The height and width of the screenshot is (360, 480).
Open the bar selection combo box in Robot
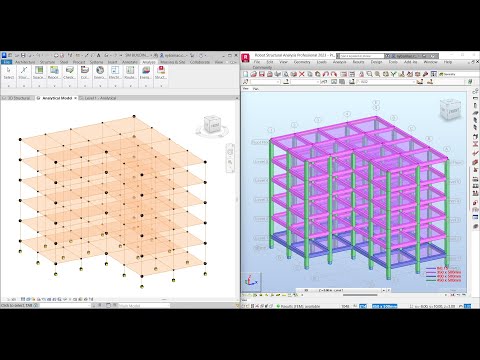pyautogui.click(x=305, y=82)
